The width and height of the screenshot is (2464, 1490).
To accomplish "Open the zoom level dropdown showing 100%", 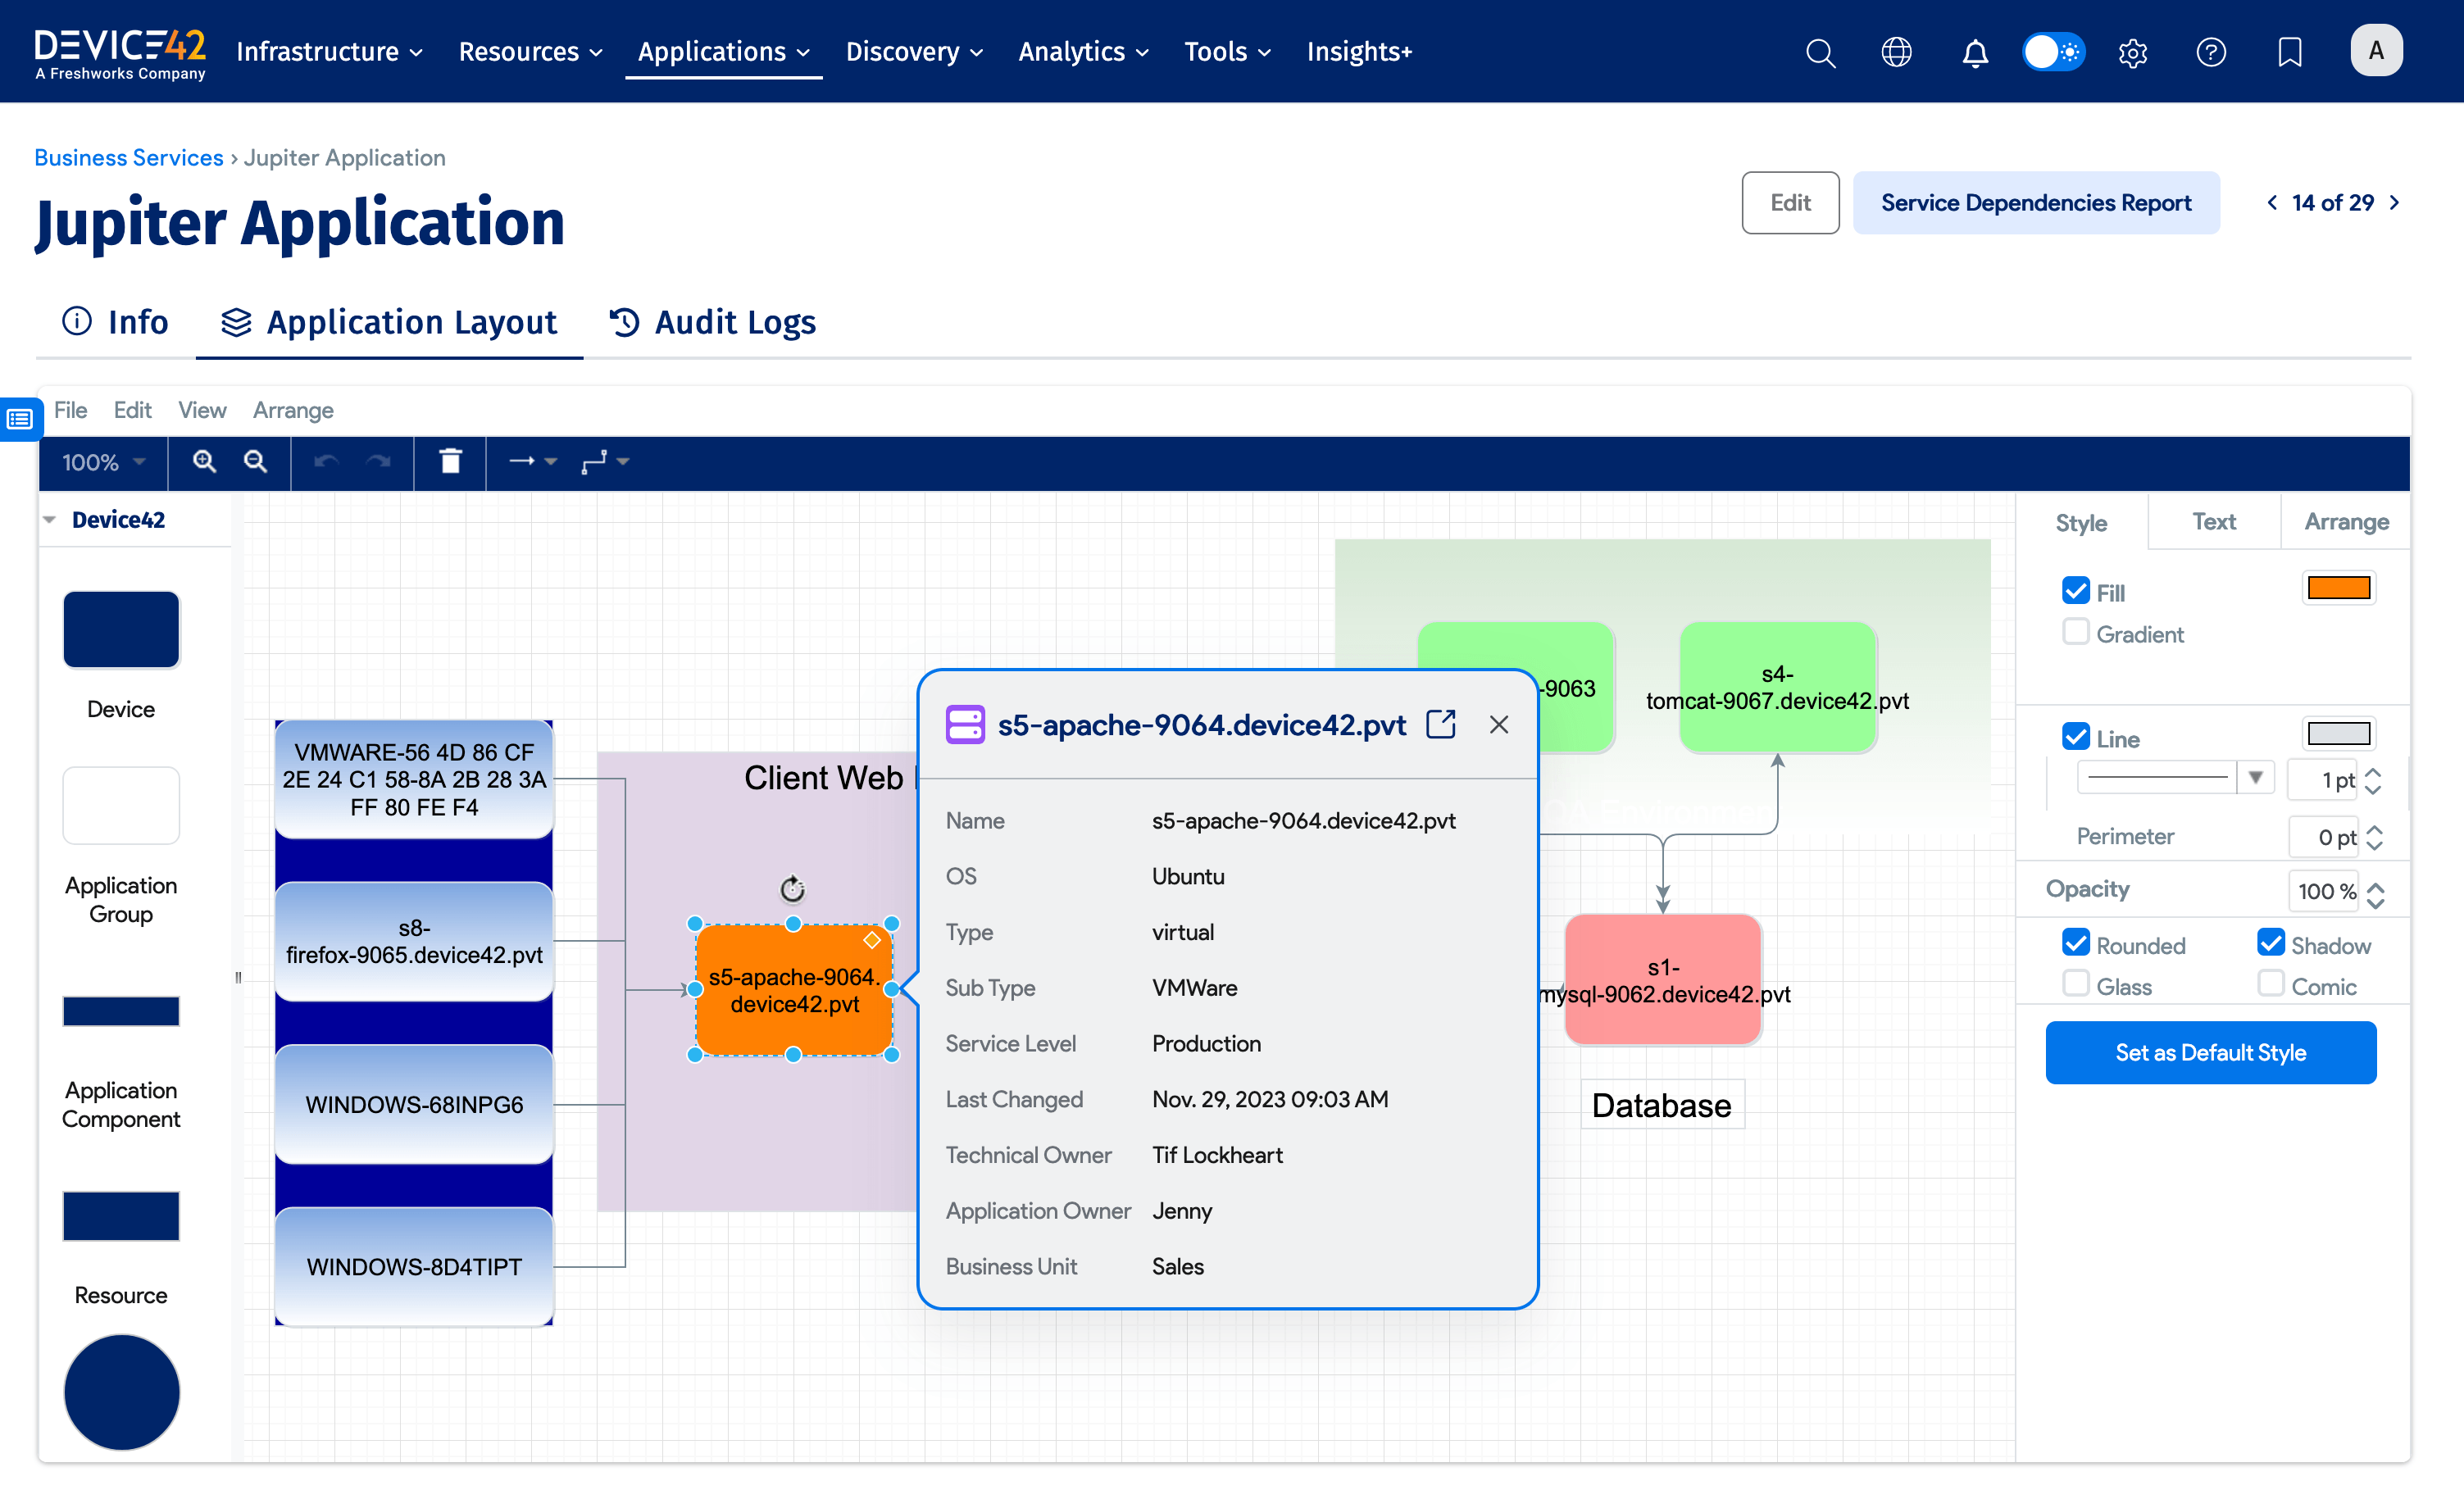I will 100,462.
